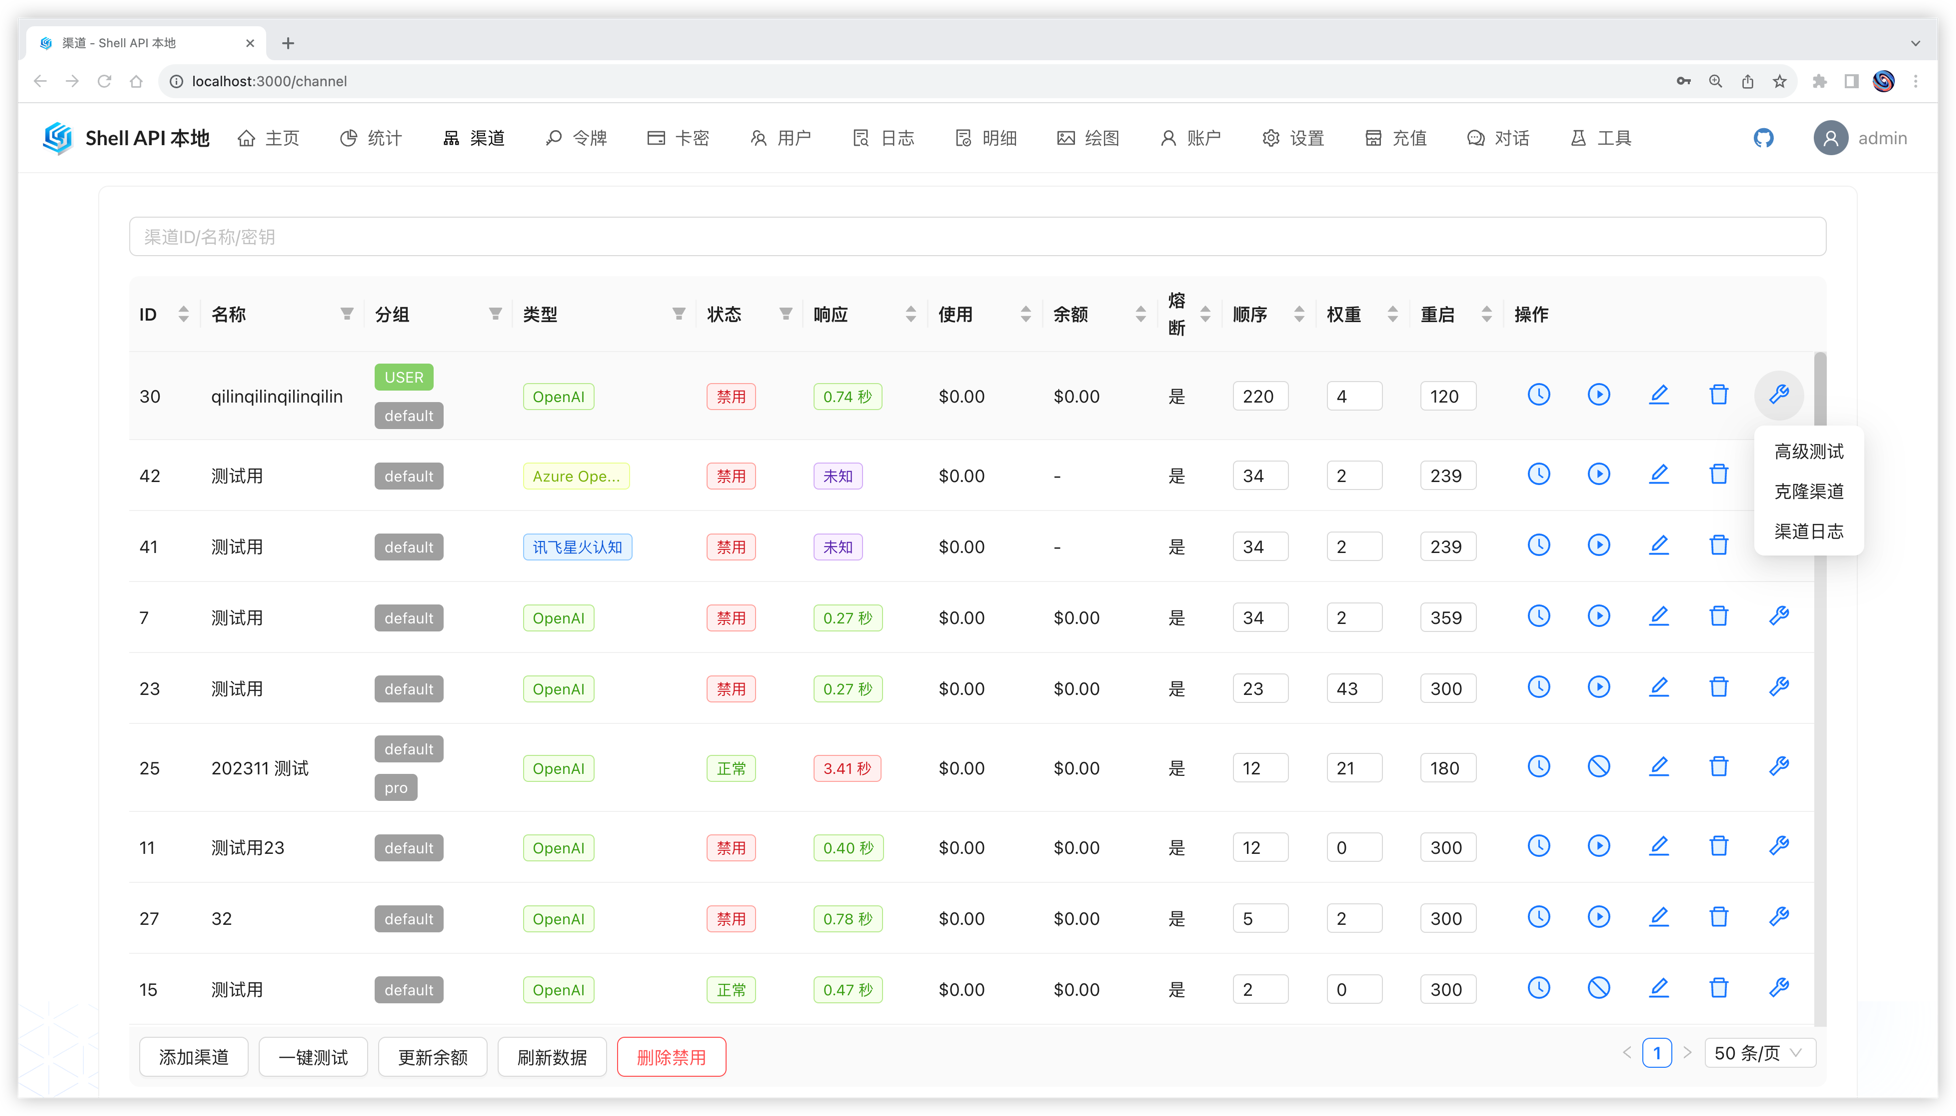This screenshot has width=1956, height=1116.
Task: Edit channel 27 with pencil icon
Action: point(1658,917)
